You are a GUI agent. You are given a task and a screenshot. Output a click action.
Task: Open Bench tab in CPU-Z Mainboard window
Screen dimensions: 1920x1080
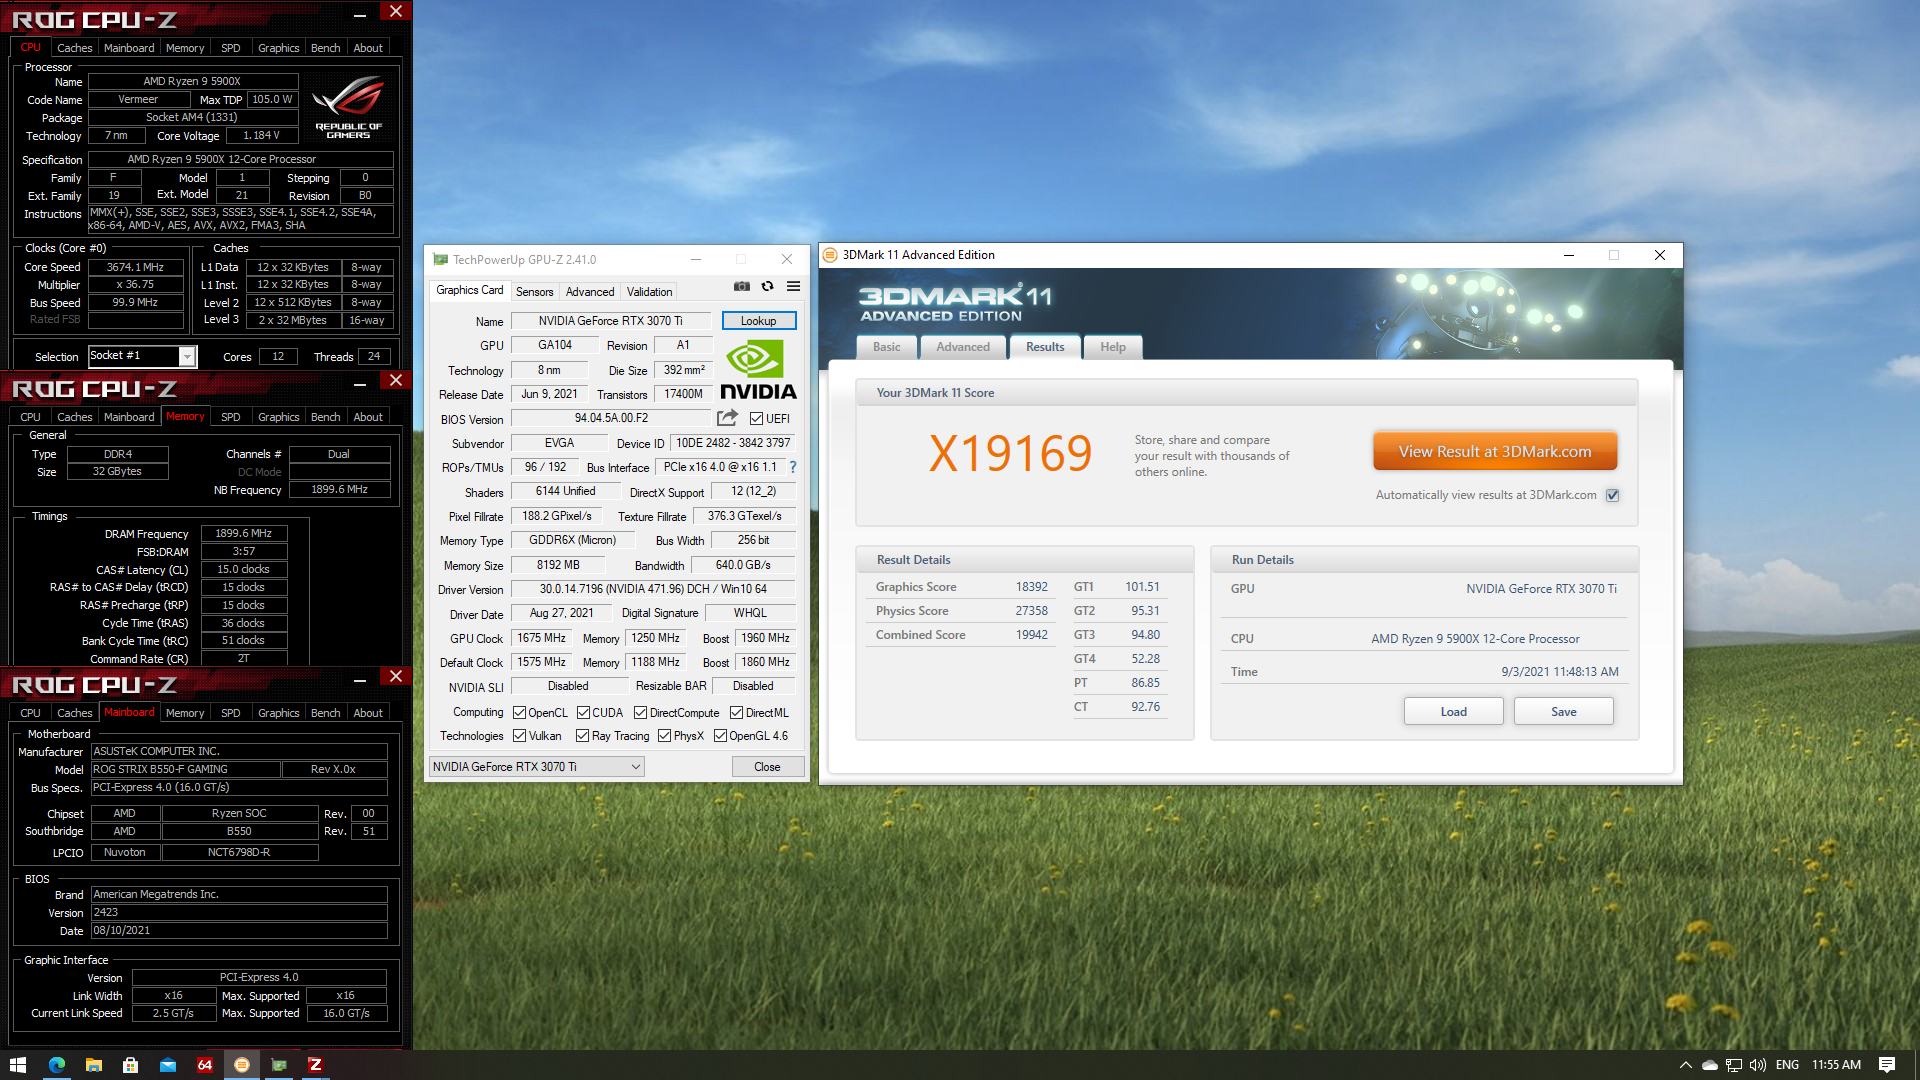pos(325,713)
